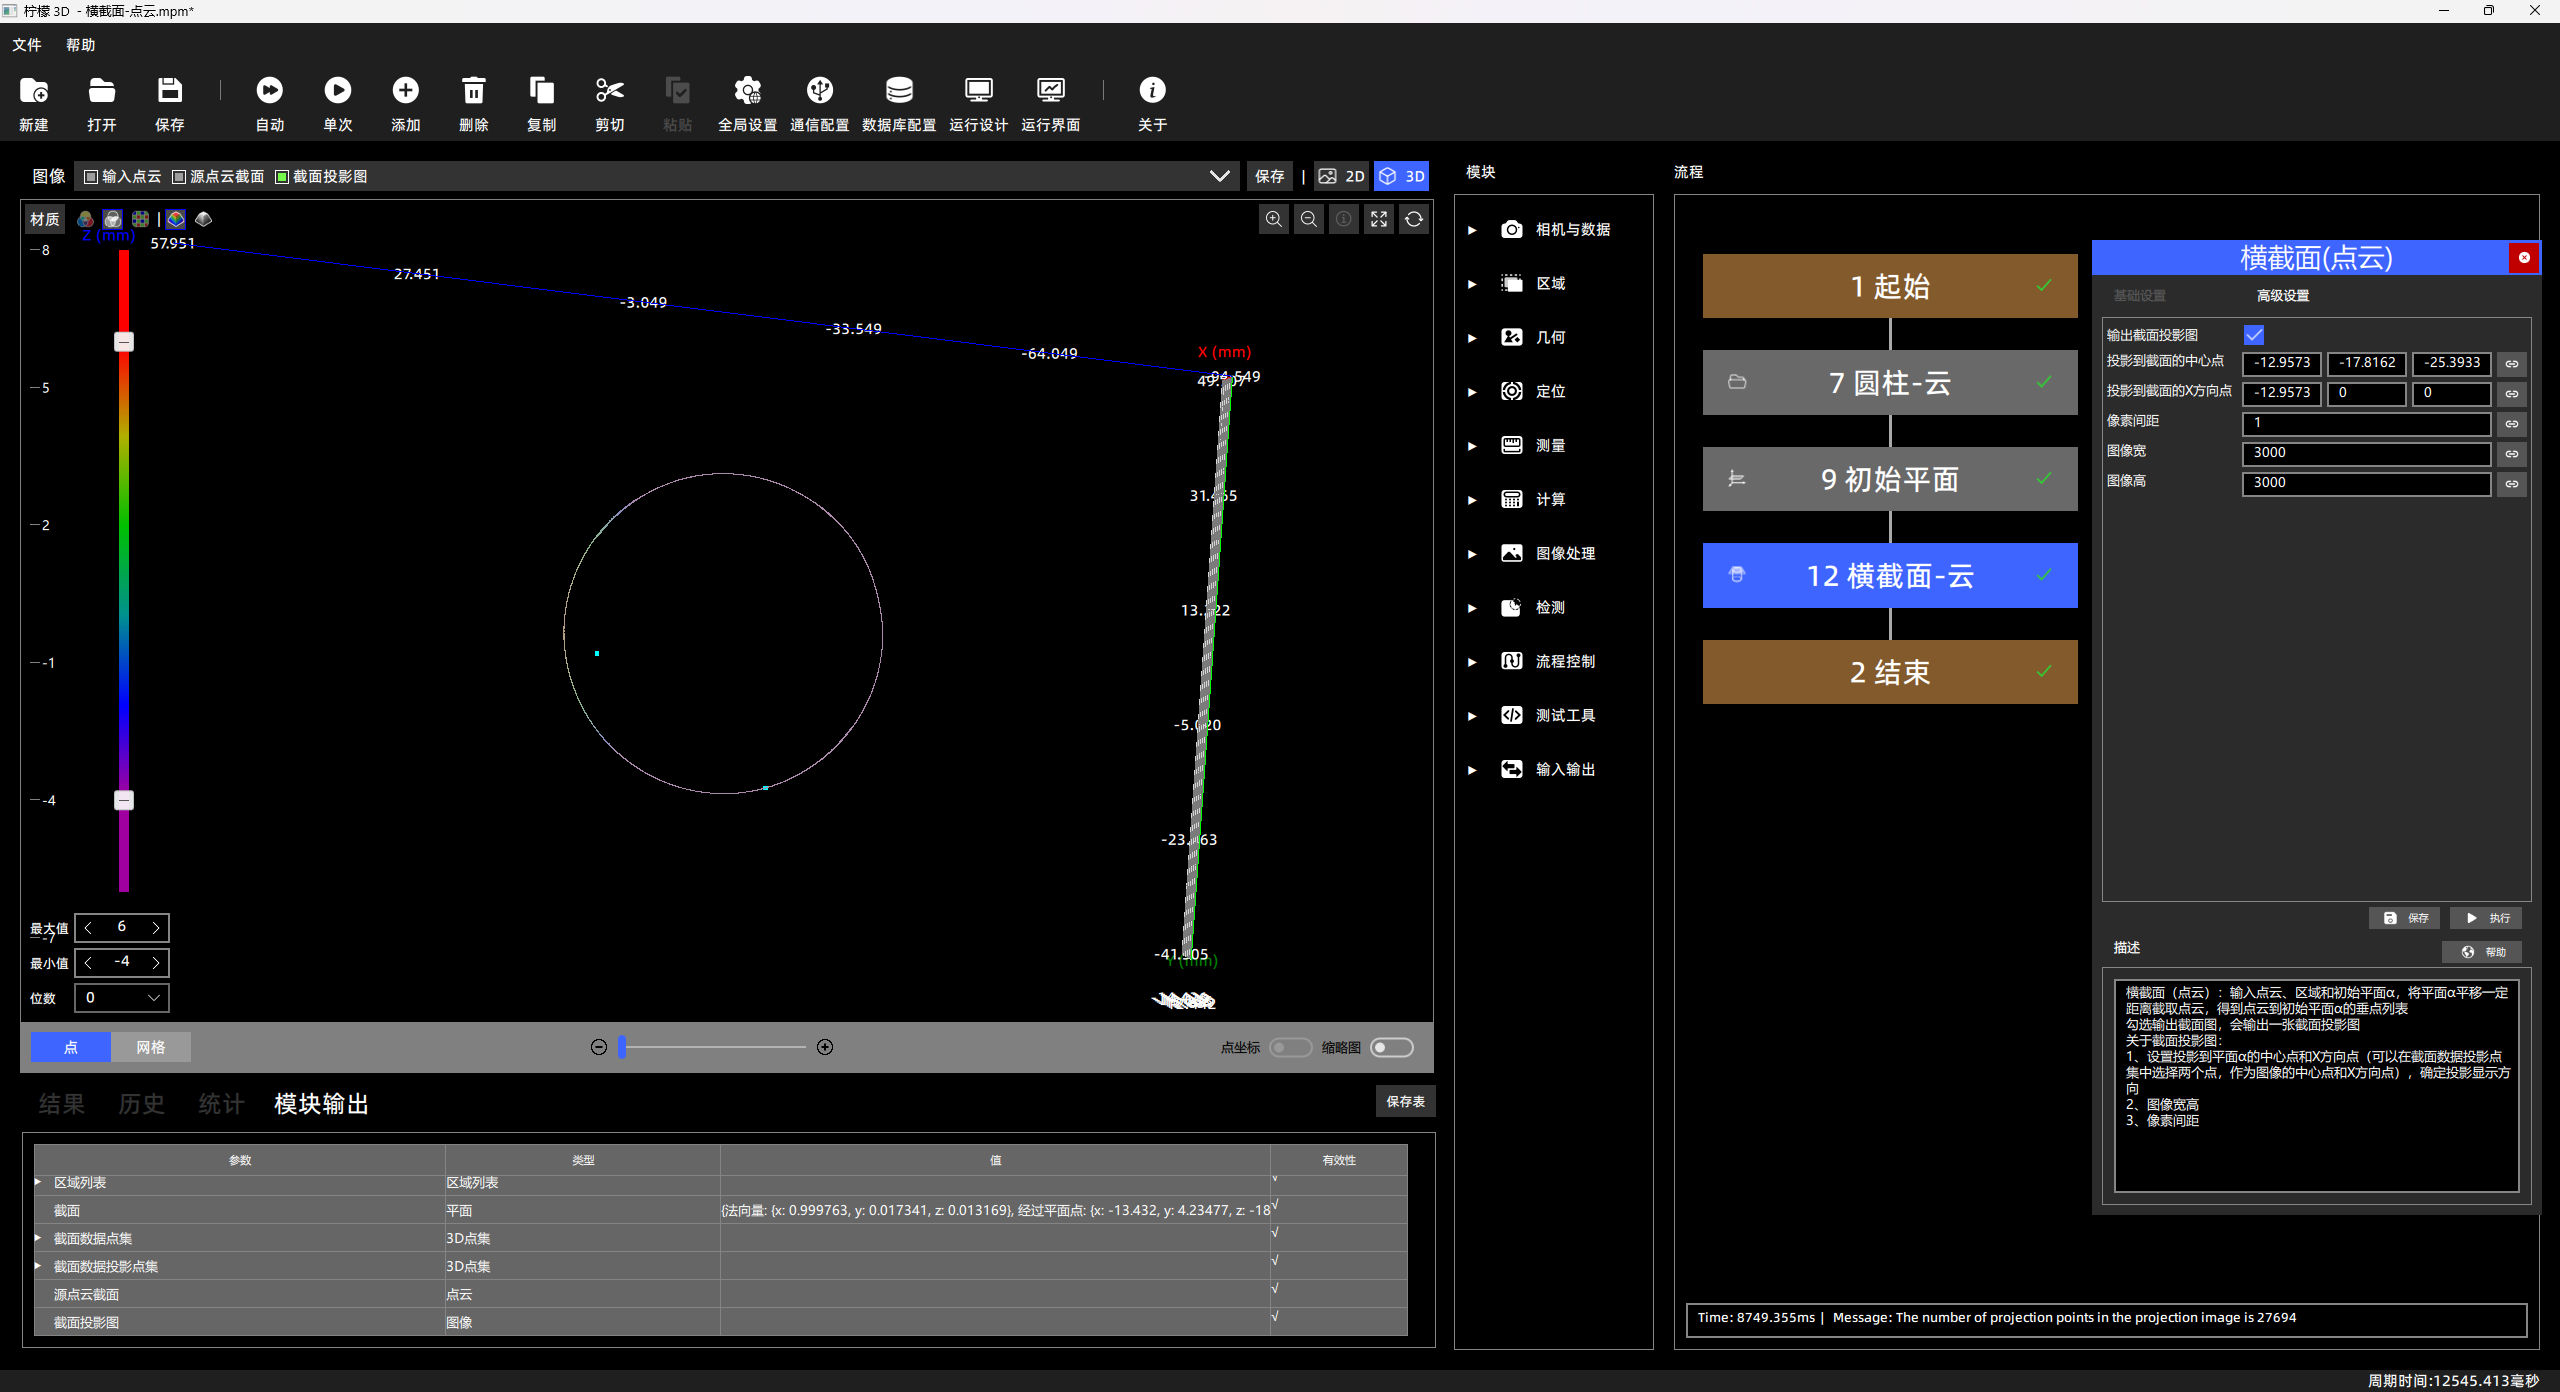Click upper handle of color scale slider
2560x1392 pixels.
pyautogui.click(x=124, y=342)
